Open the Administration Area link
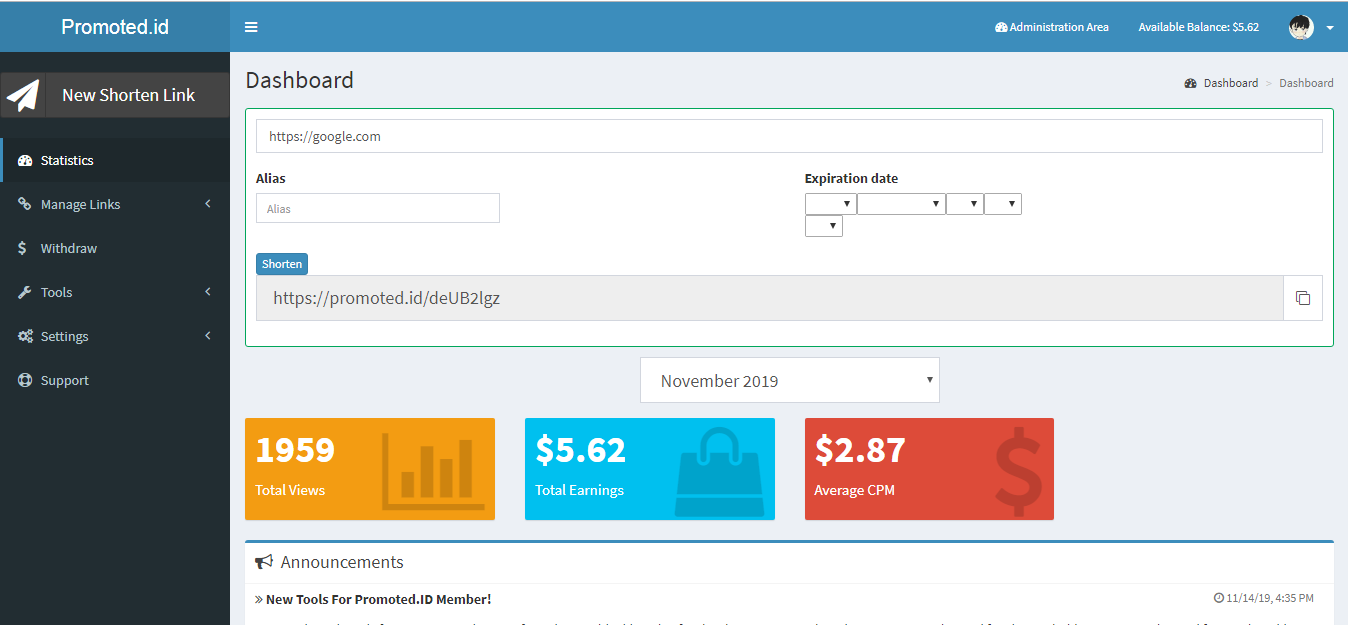 (1052, 27)
